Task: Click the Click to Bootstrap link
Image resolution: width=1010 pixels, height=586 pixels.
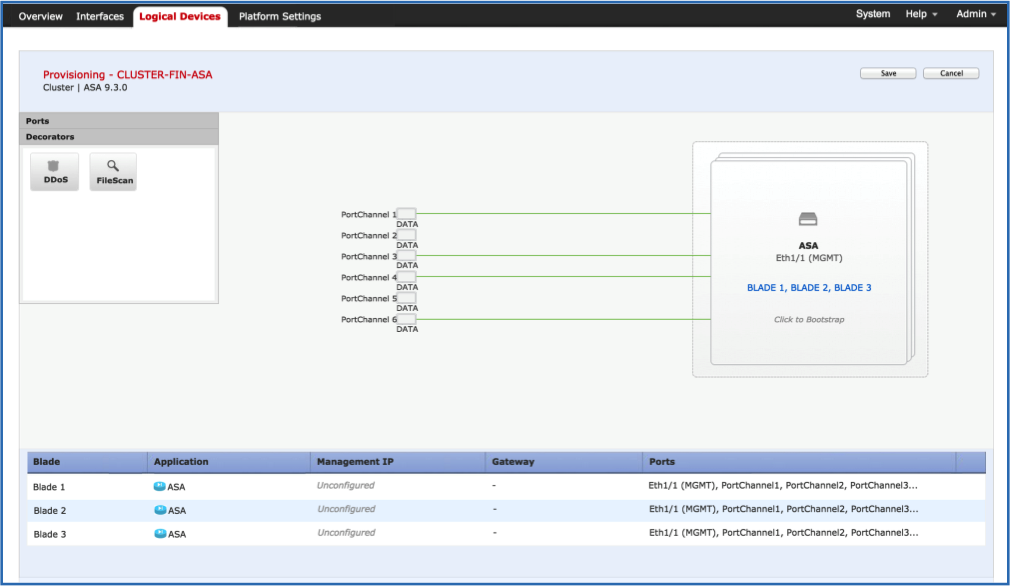Action: pyautogui.click(x=808, y=320)
